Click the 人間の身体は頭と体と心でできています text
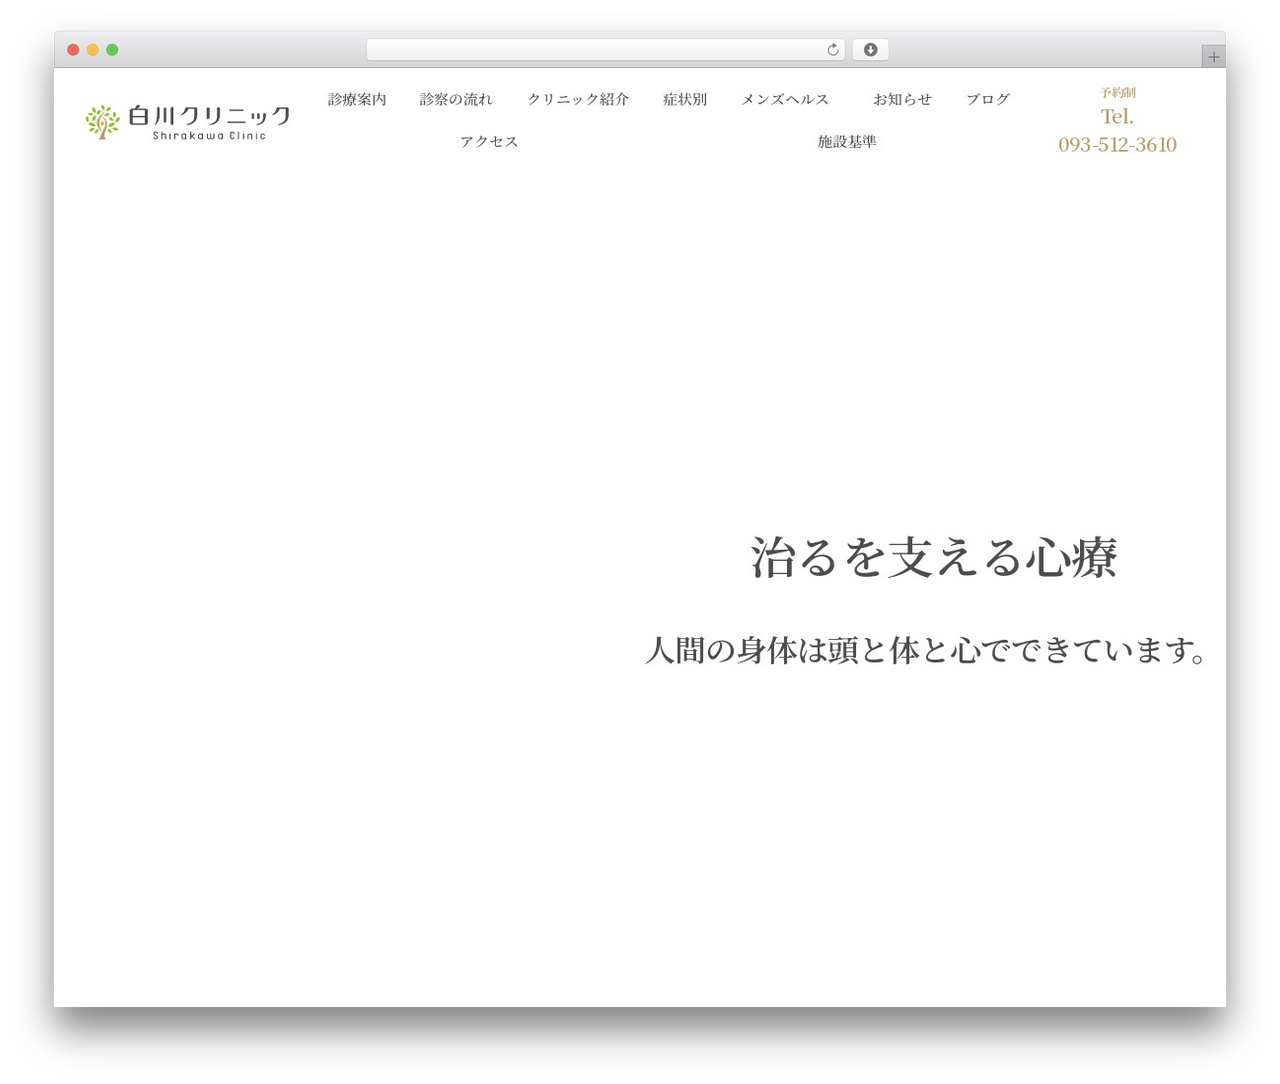This screenshot has height=1084, width=1280. point(927,650)
